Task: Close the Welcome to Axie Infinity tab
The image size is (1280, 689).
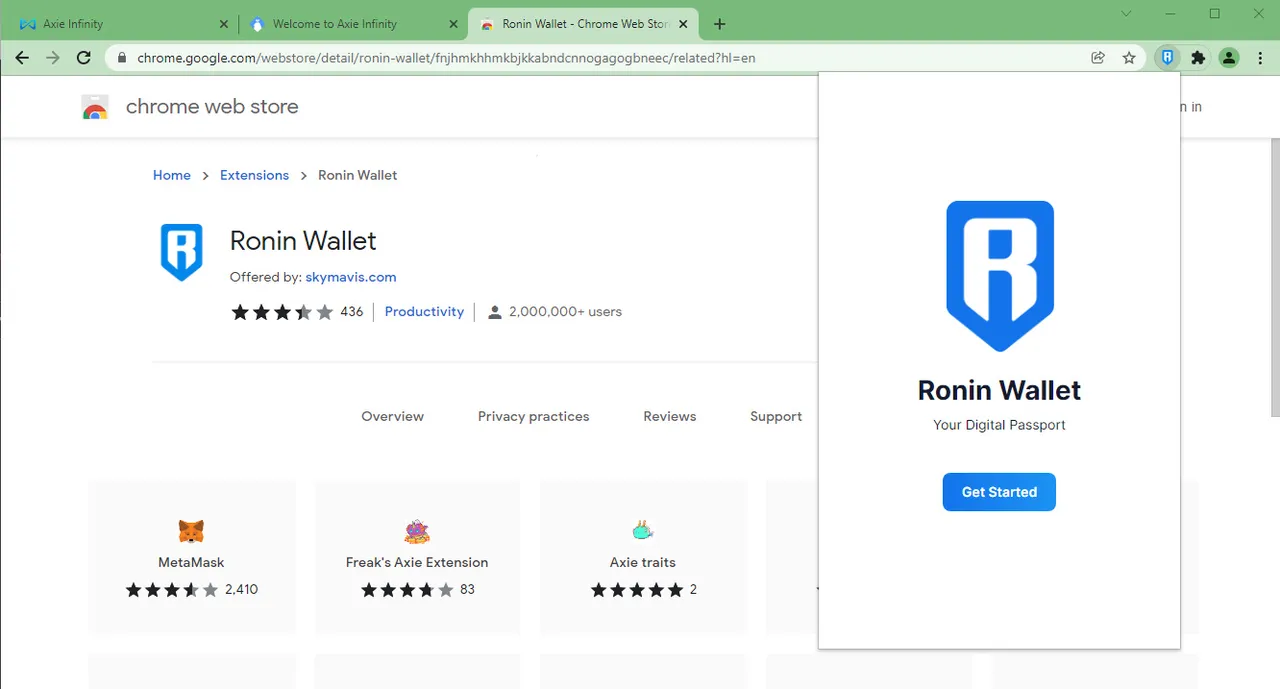Action: pos(454,24)
